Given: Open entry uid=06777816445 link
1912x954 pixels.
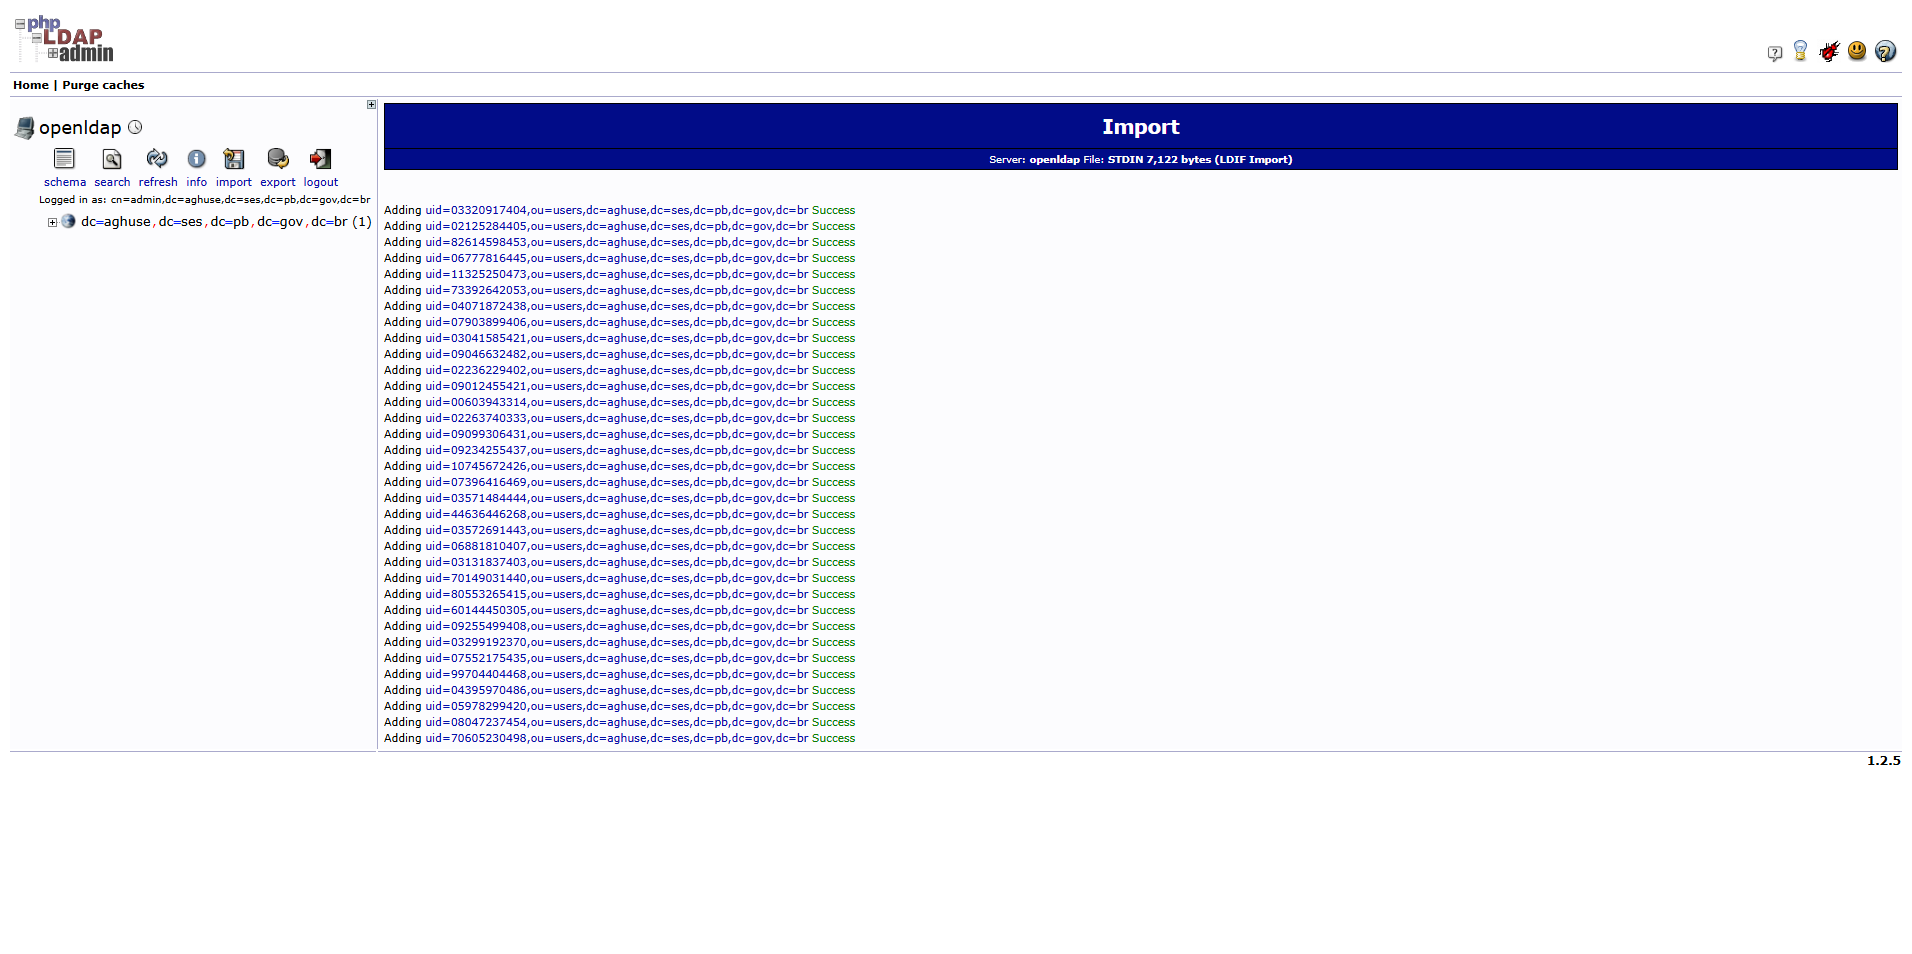Looking at the screenshot, I should 617,258.
